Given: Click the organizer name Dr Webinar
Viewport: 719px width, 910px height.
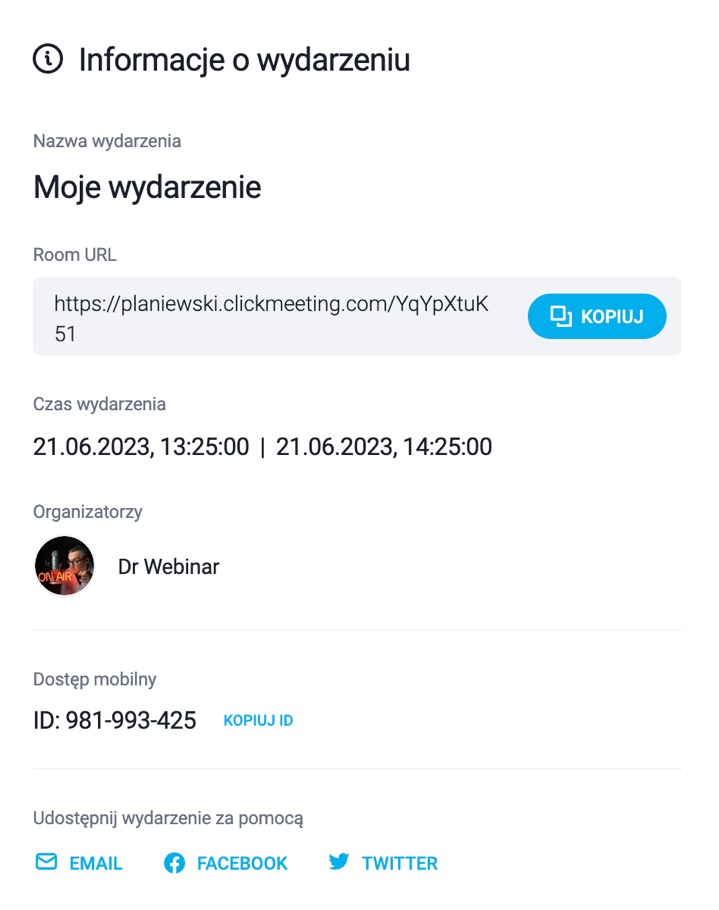Looking at the screenshot, I should [x=168, y=567].
